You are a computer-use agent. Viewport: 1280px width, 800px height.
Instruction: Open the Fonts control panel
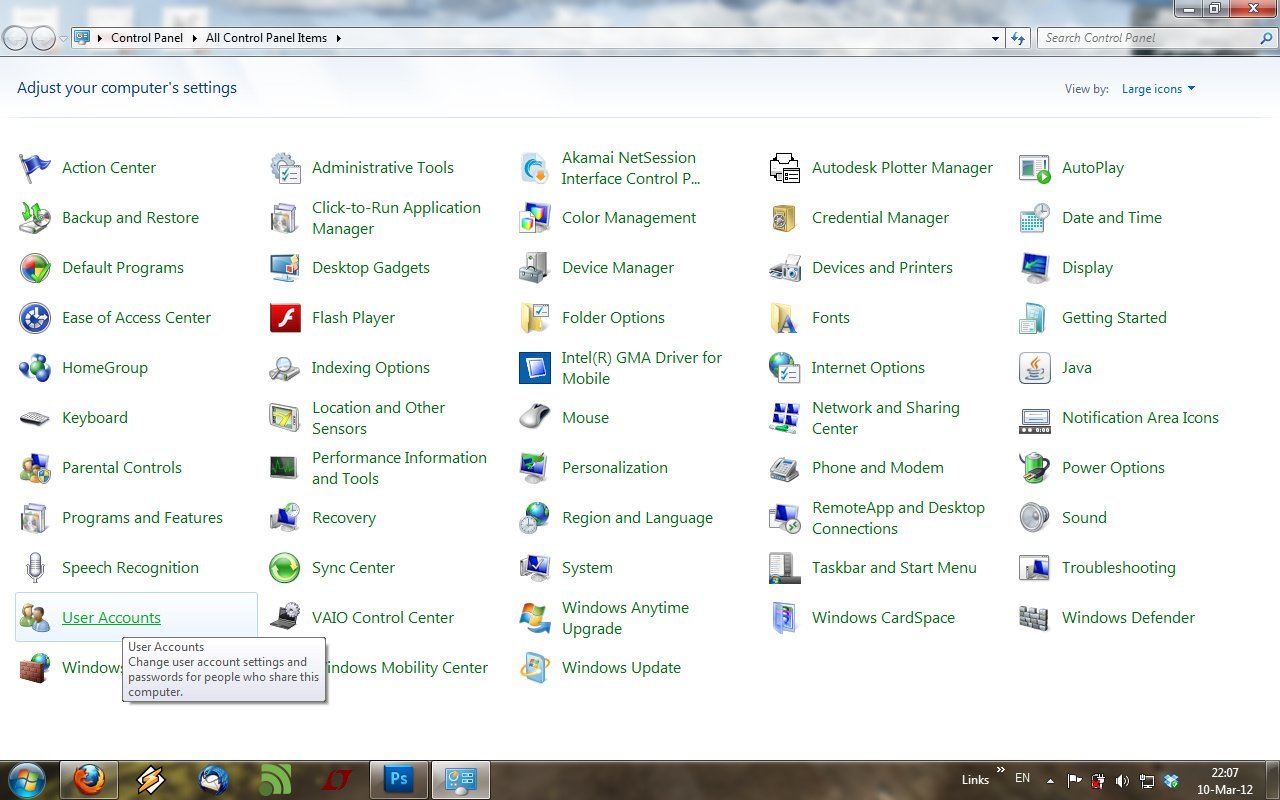tap(831, 317)
